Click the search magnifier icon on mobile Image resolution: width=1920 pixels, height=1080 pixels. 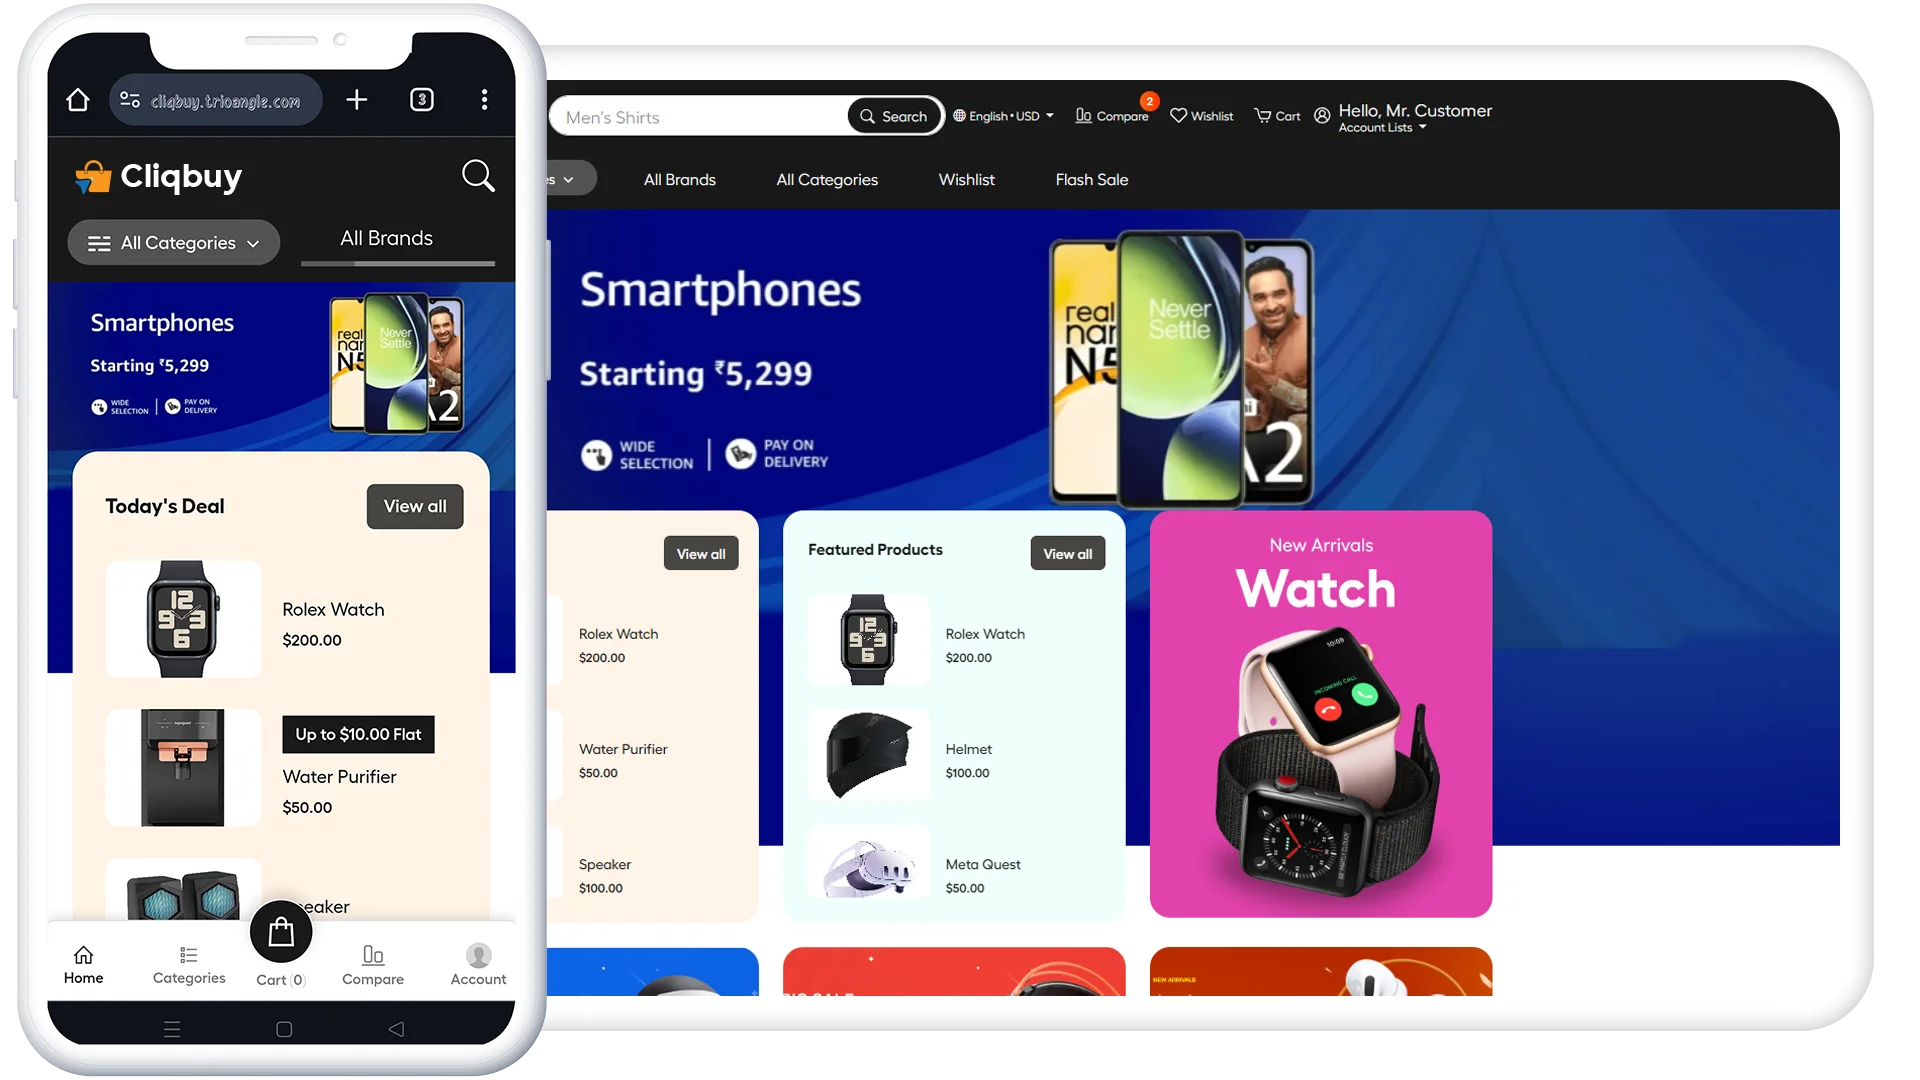(479, 177)
